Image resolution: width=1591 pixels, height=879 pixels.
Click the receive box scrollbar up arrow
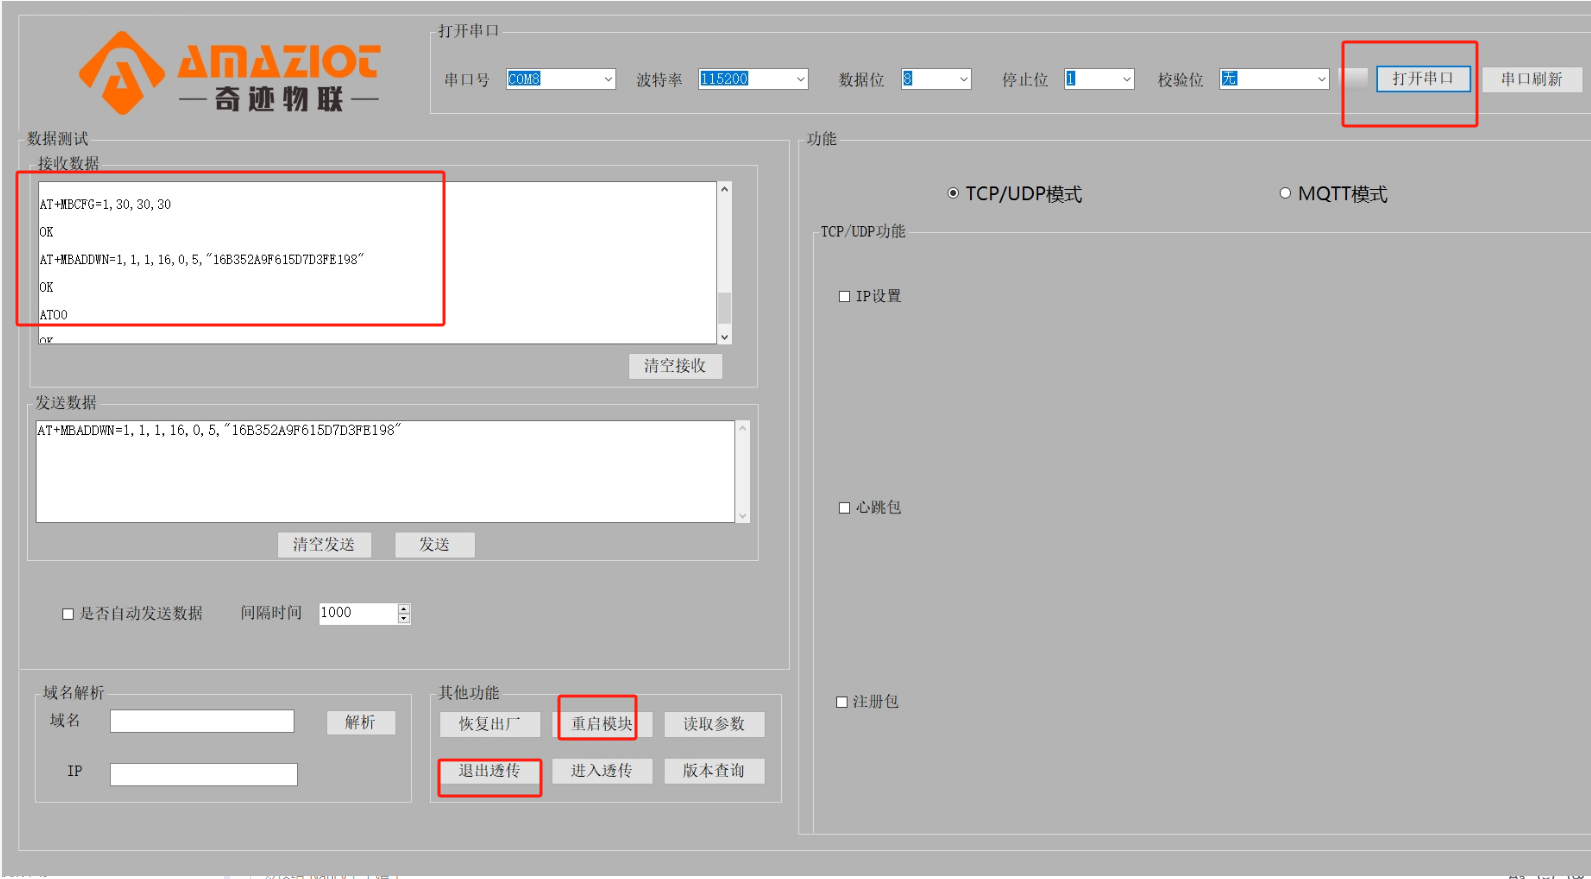tap(725, 189)
